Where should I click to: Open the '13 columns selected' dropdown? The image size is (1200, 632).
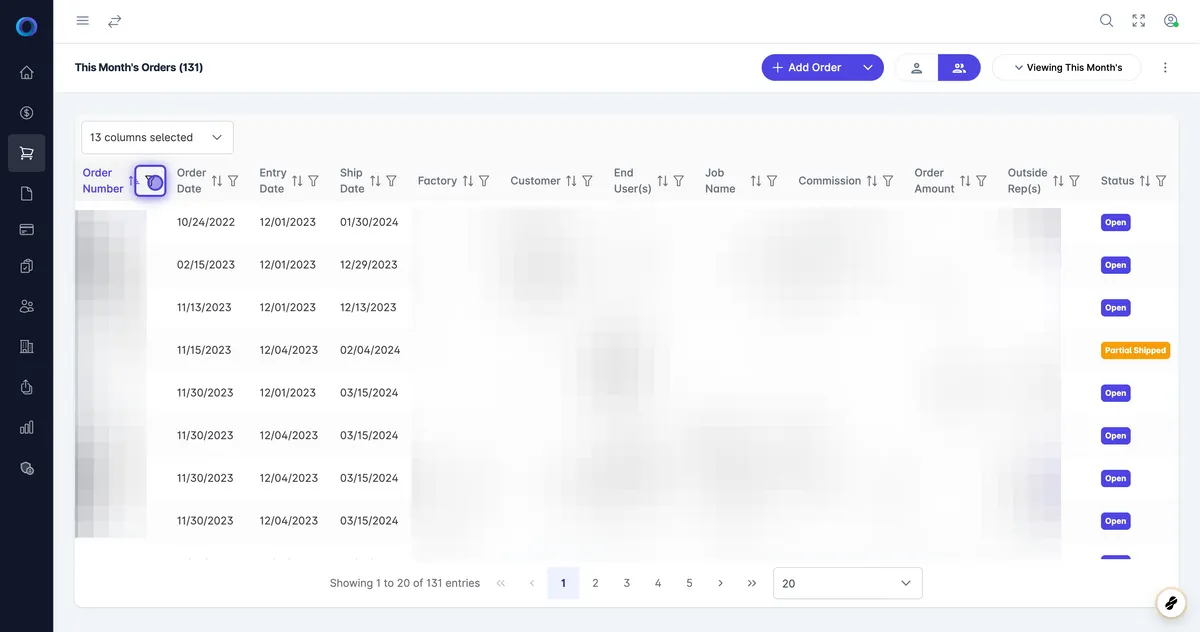[x=156, y=137]
